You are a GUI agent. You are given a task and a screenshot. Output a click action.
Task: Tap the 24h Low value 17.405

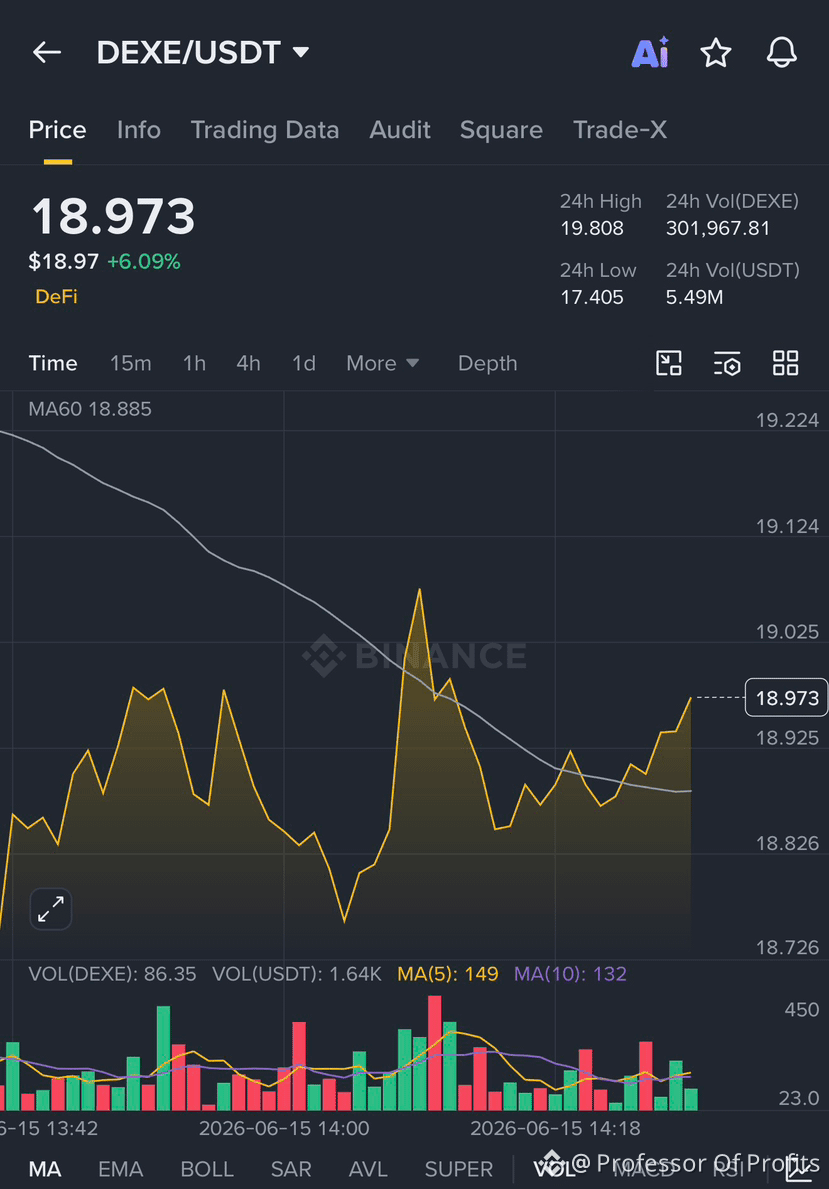tap(592, 297)
